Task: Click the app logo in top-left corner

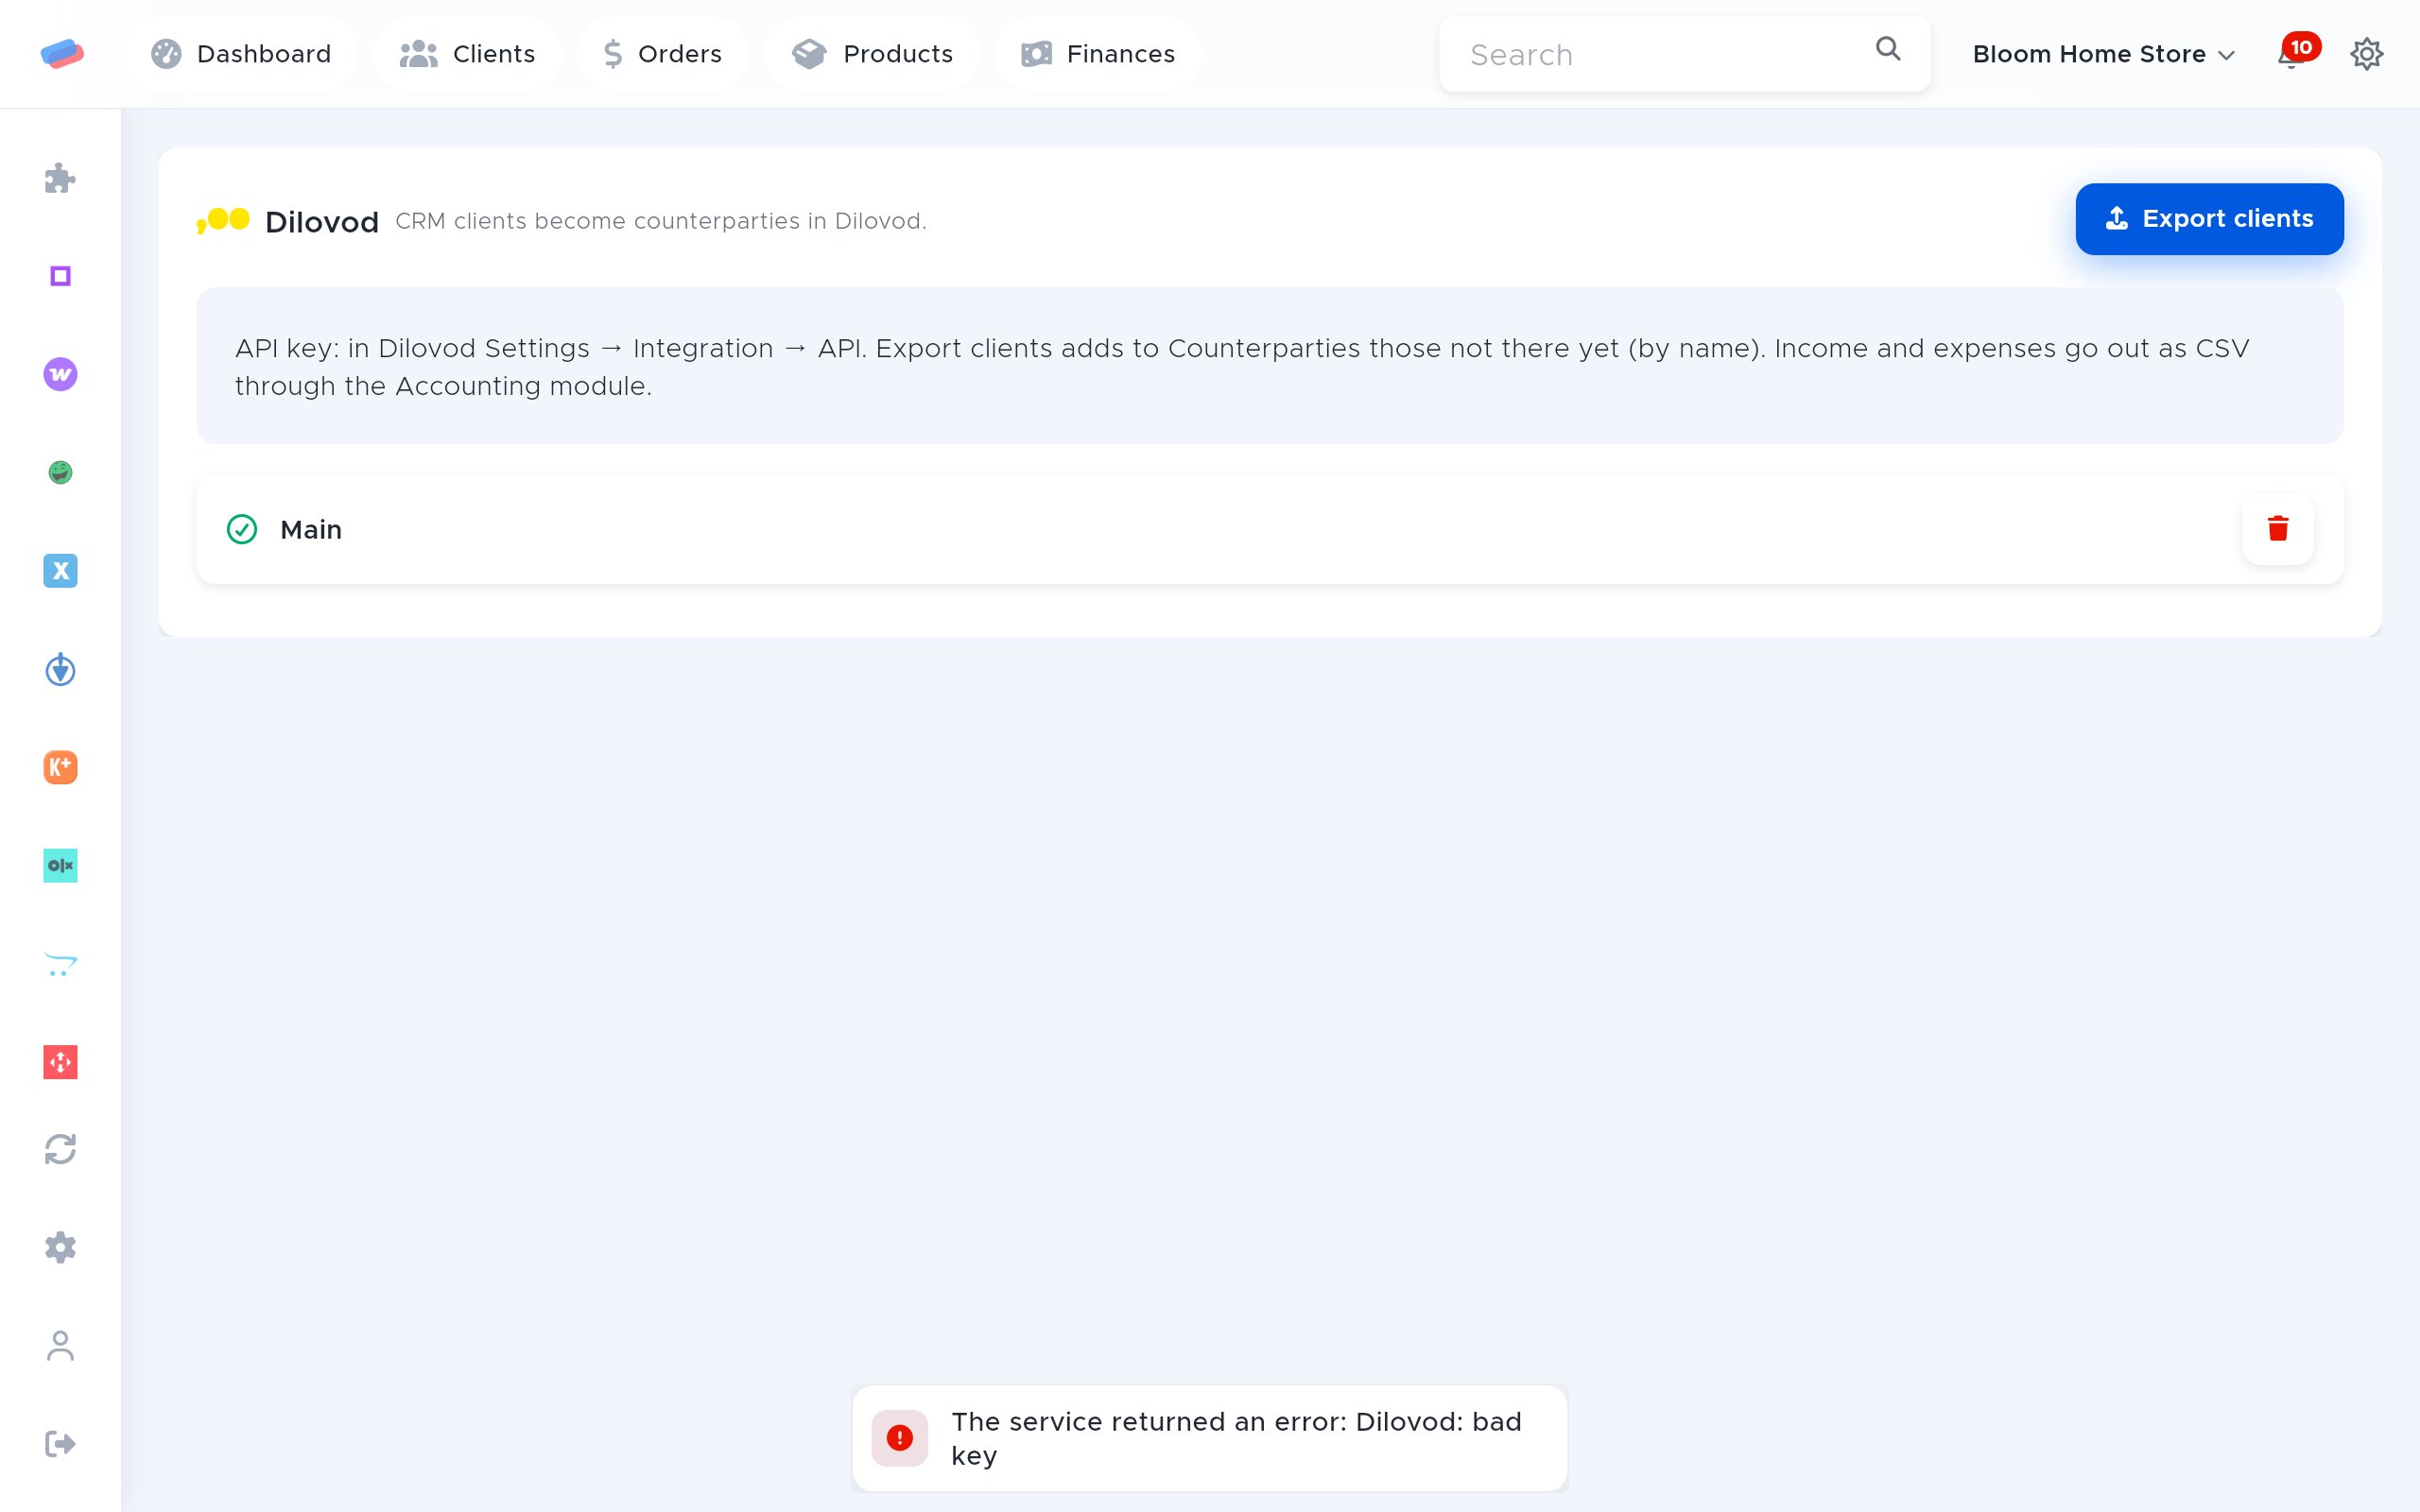Action: [x=62, y=53]
